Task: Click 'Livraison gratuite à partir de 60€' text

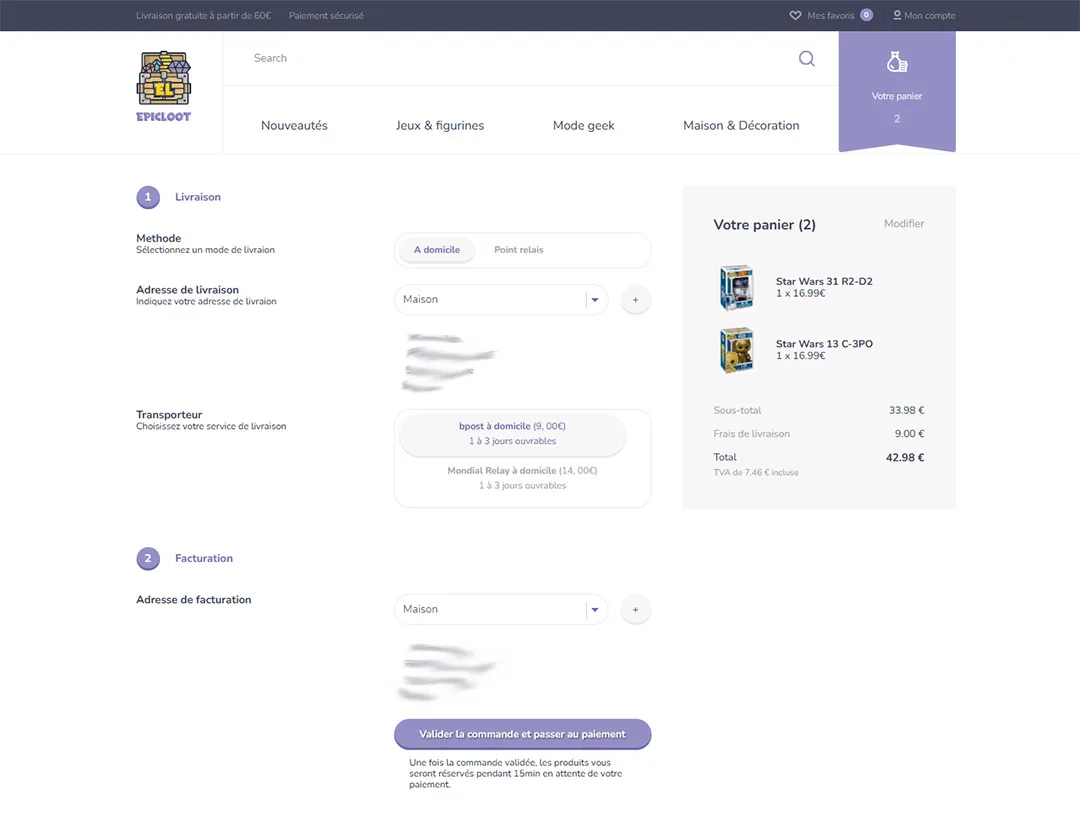Action: (203, 15)
